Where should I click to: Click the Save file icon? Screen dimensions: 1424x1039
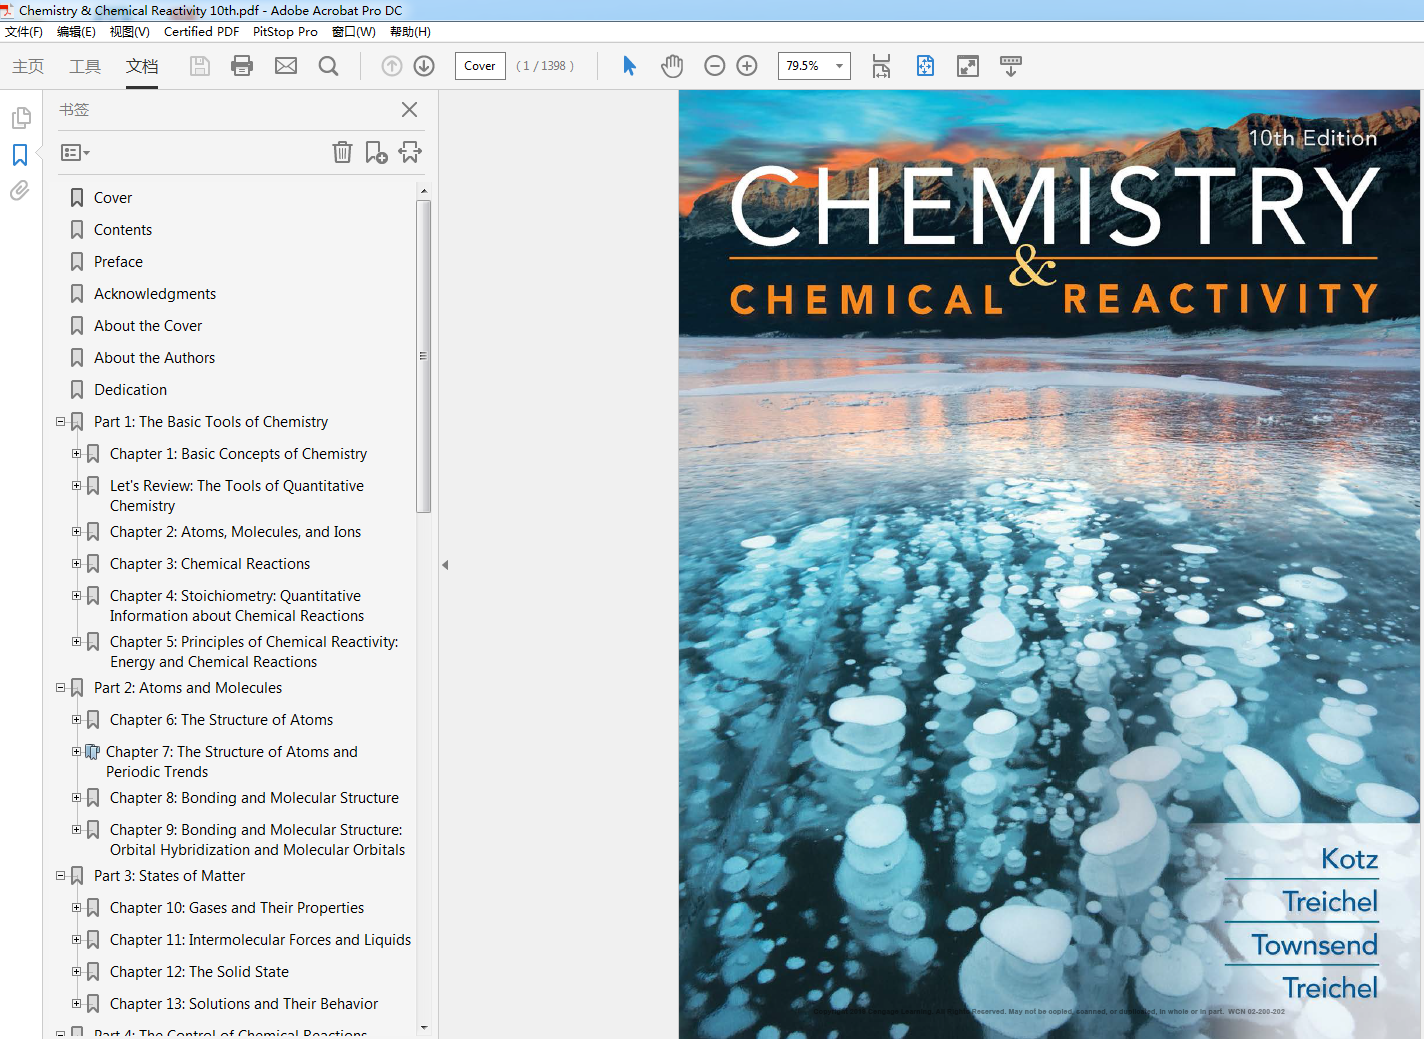pyautogui.click(x=200, y=66)
